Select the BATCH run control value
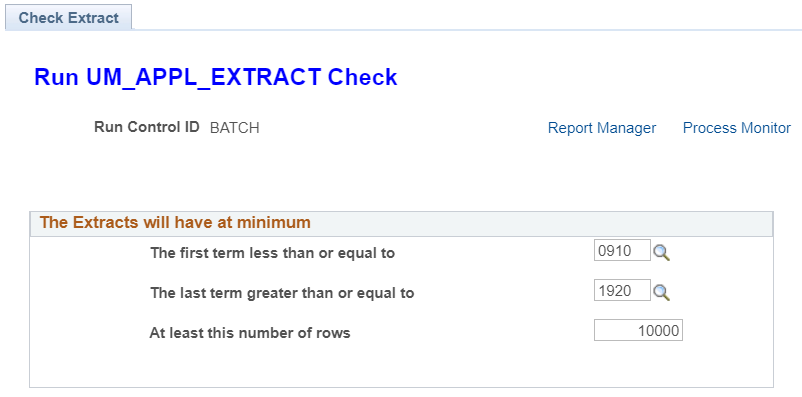802x397 pixels. 234,128
